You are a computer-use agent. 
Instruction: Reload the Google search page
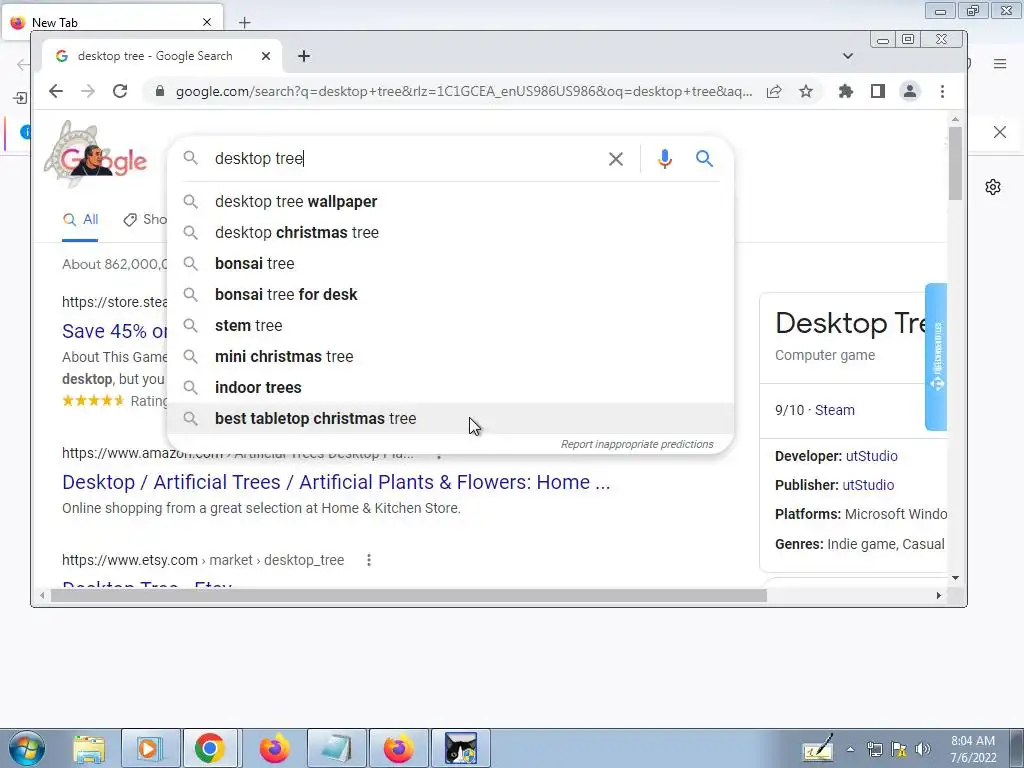[120, 91]
